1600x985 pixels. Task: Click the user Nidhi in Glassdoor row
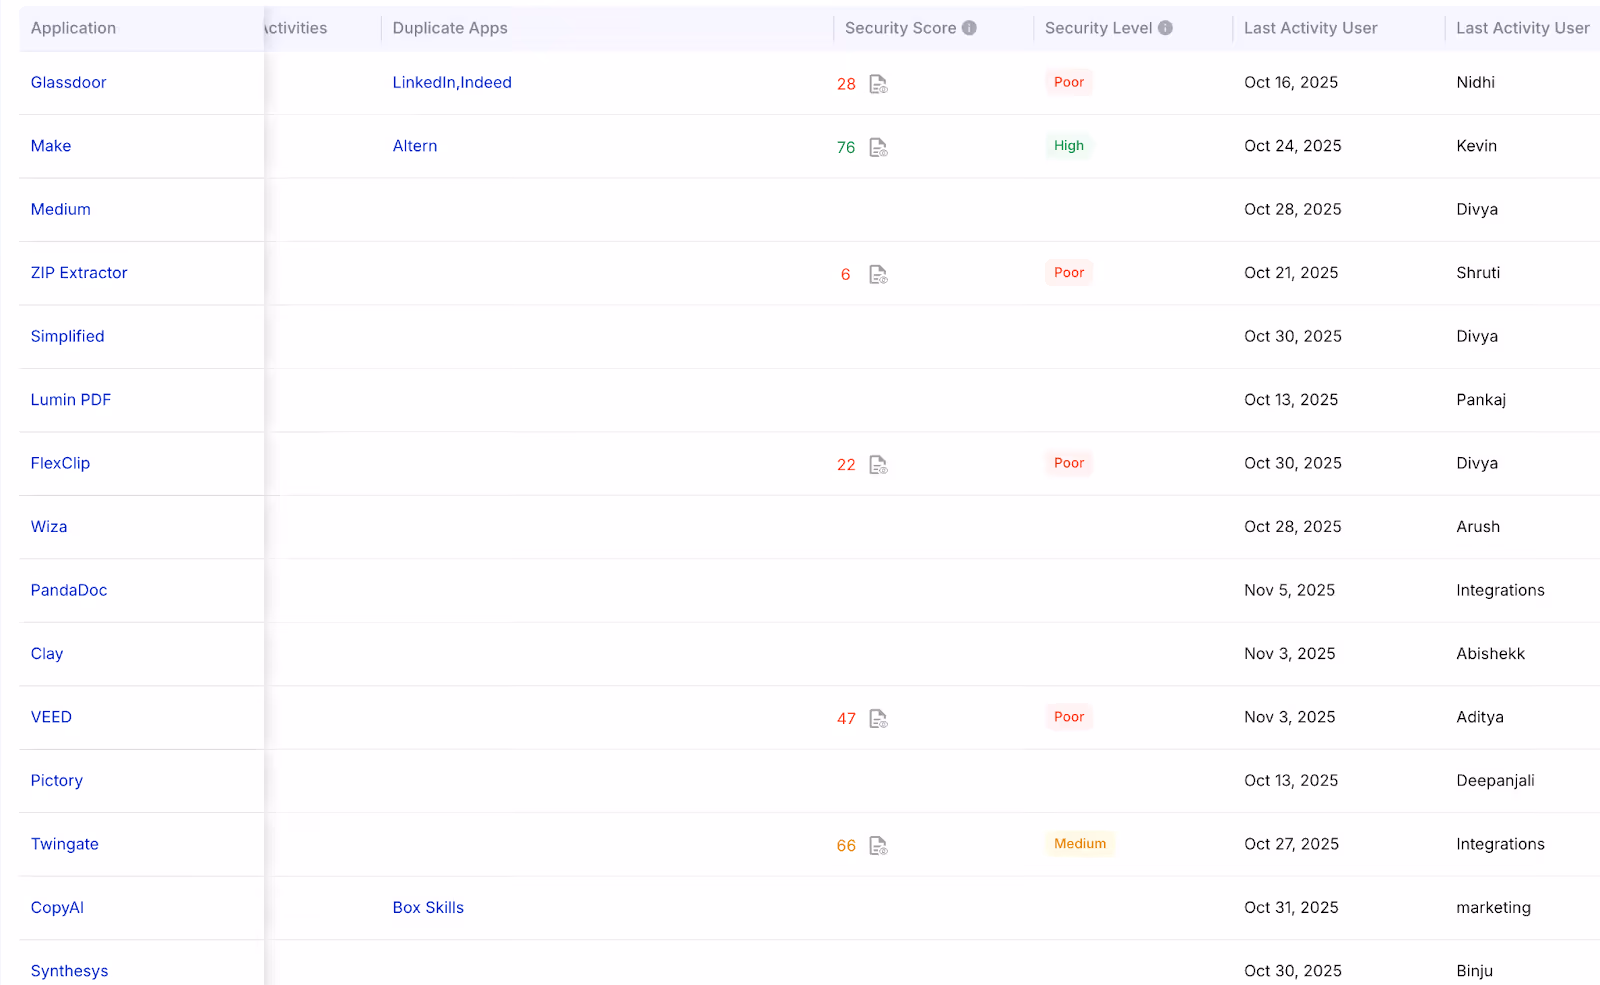click(x=1476, y=82)
